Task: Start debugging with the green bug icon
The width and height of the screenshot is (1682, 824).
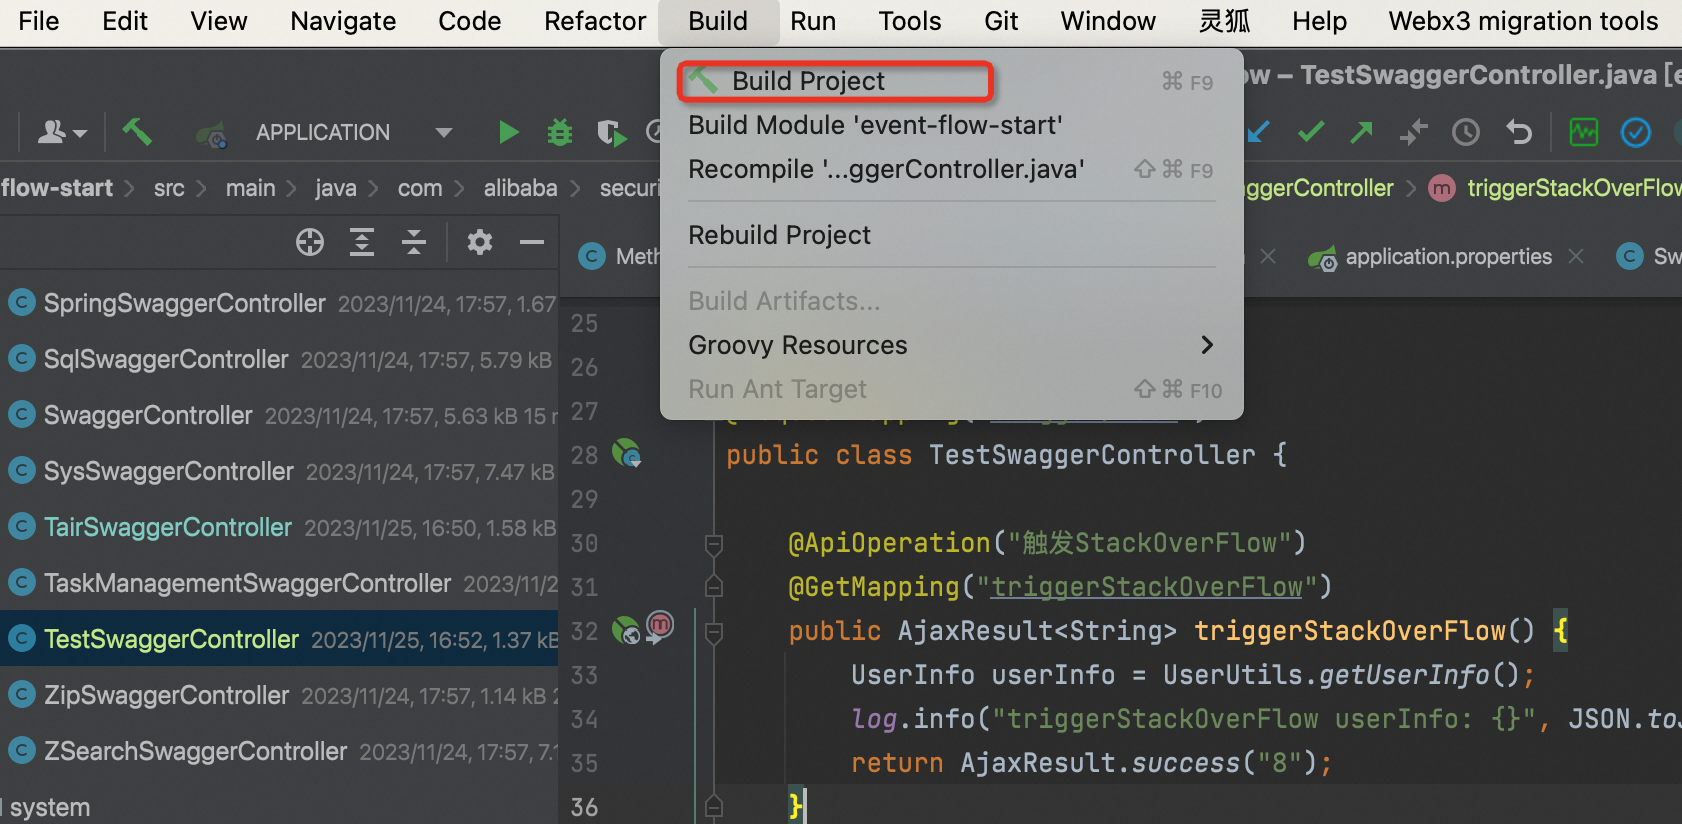Action: (x=560, y=132)
